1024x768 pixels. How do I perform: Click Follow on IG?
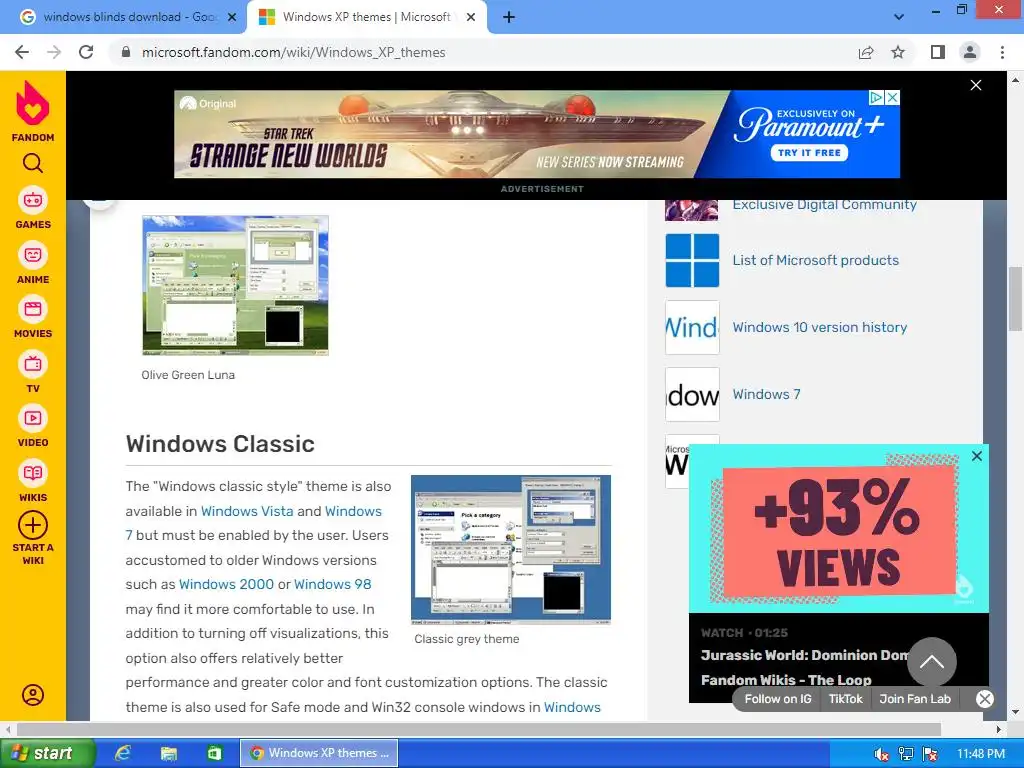(x=778, y=699)
